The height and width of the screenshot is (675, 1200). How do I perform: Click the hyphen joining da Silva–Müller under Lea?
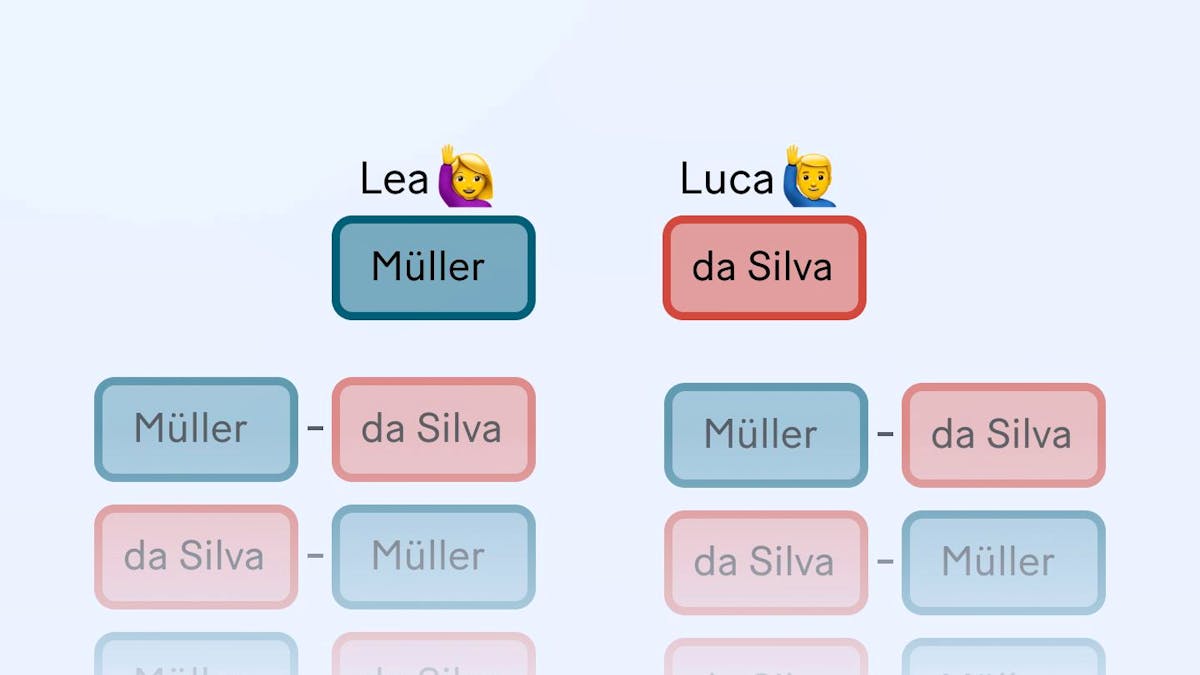coord(315,556)
